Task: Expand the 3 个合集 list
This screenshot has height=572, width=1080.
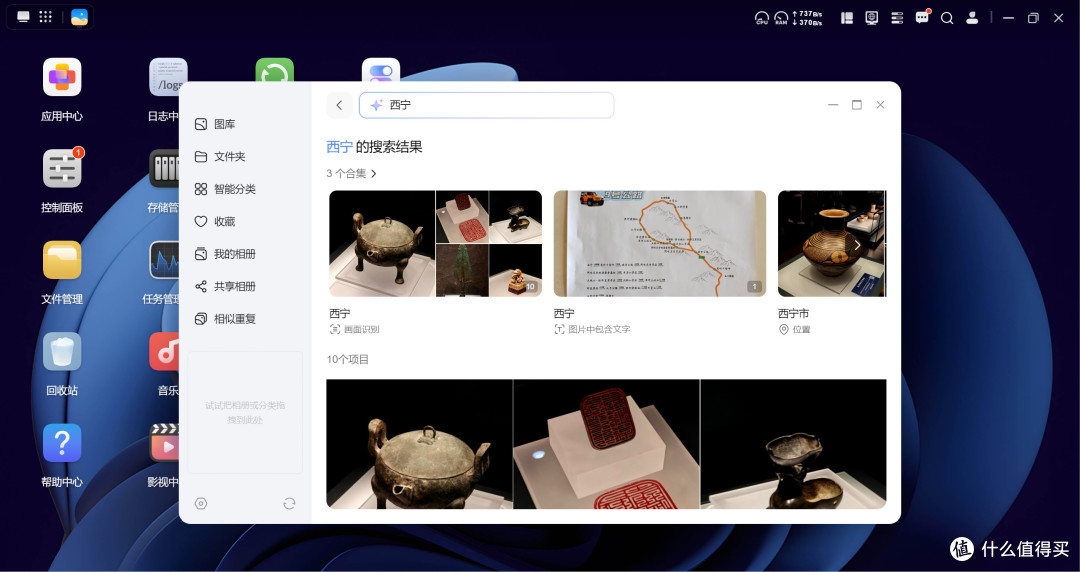Action: click(352, 174)
